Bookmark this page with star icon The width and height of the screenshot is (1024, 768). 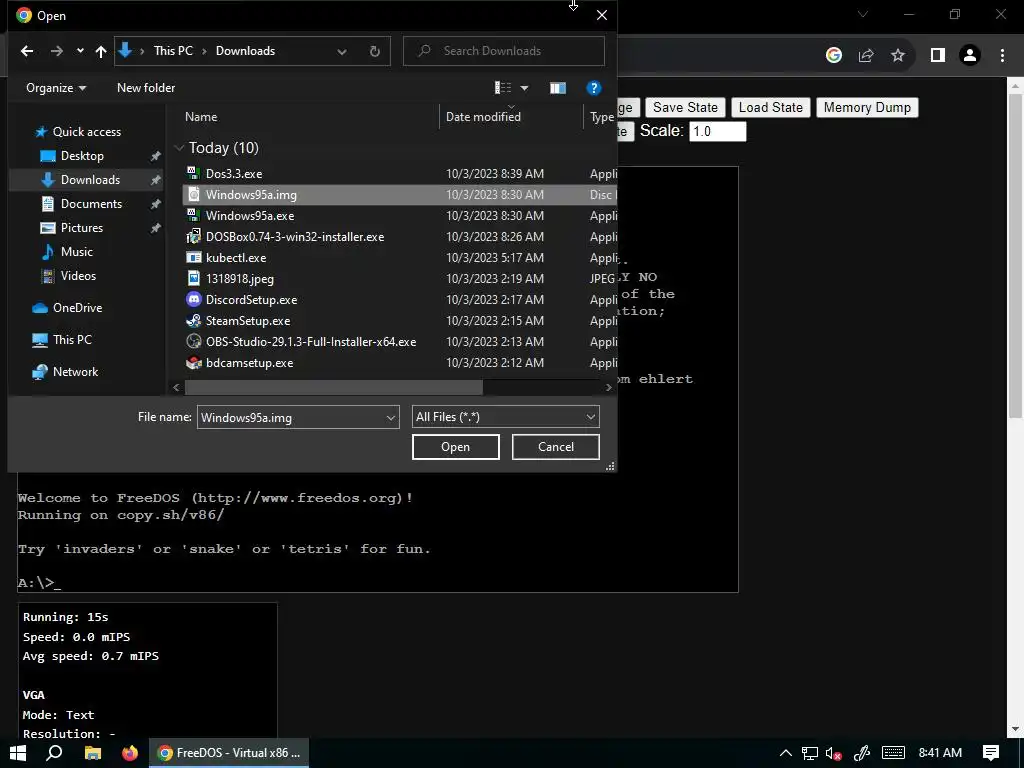tap(899, 56)
